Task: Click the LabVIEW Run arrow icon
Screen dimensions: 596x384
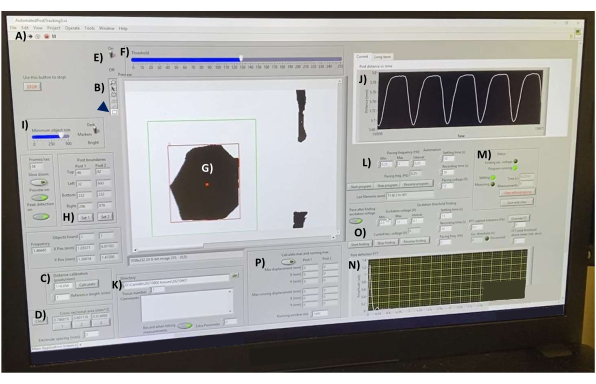Action: click(x=30, y=36)
